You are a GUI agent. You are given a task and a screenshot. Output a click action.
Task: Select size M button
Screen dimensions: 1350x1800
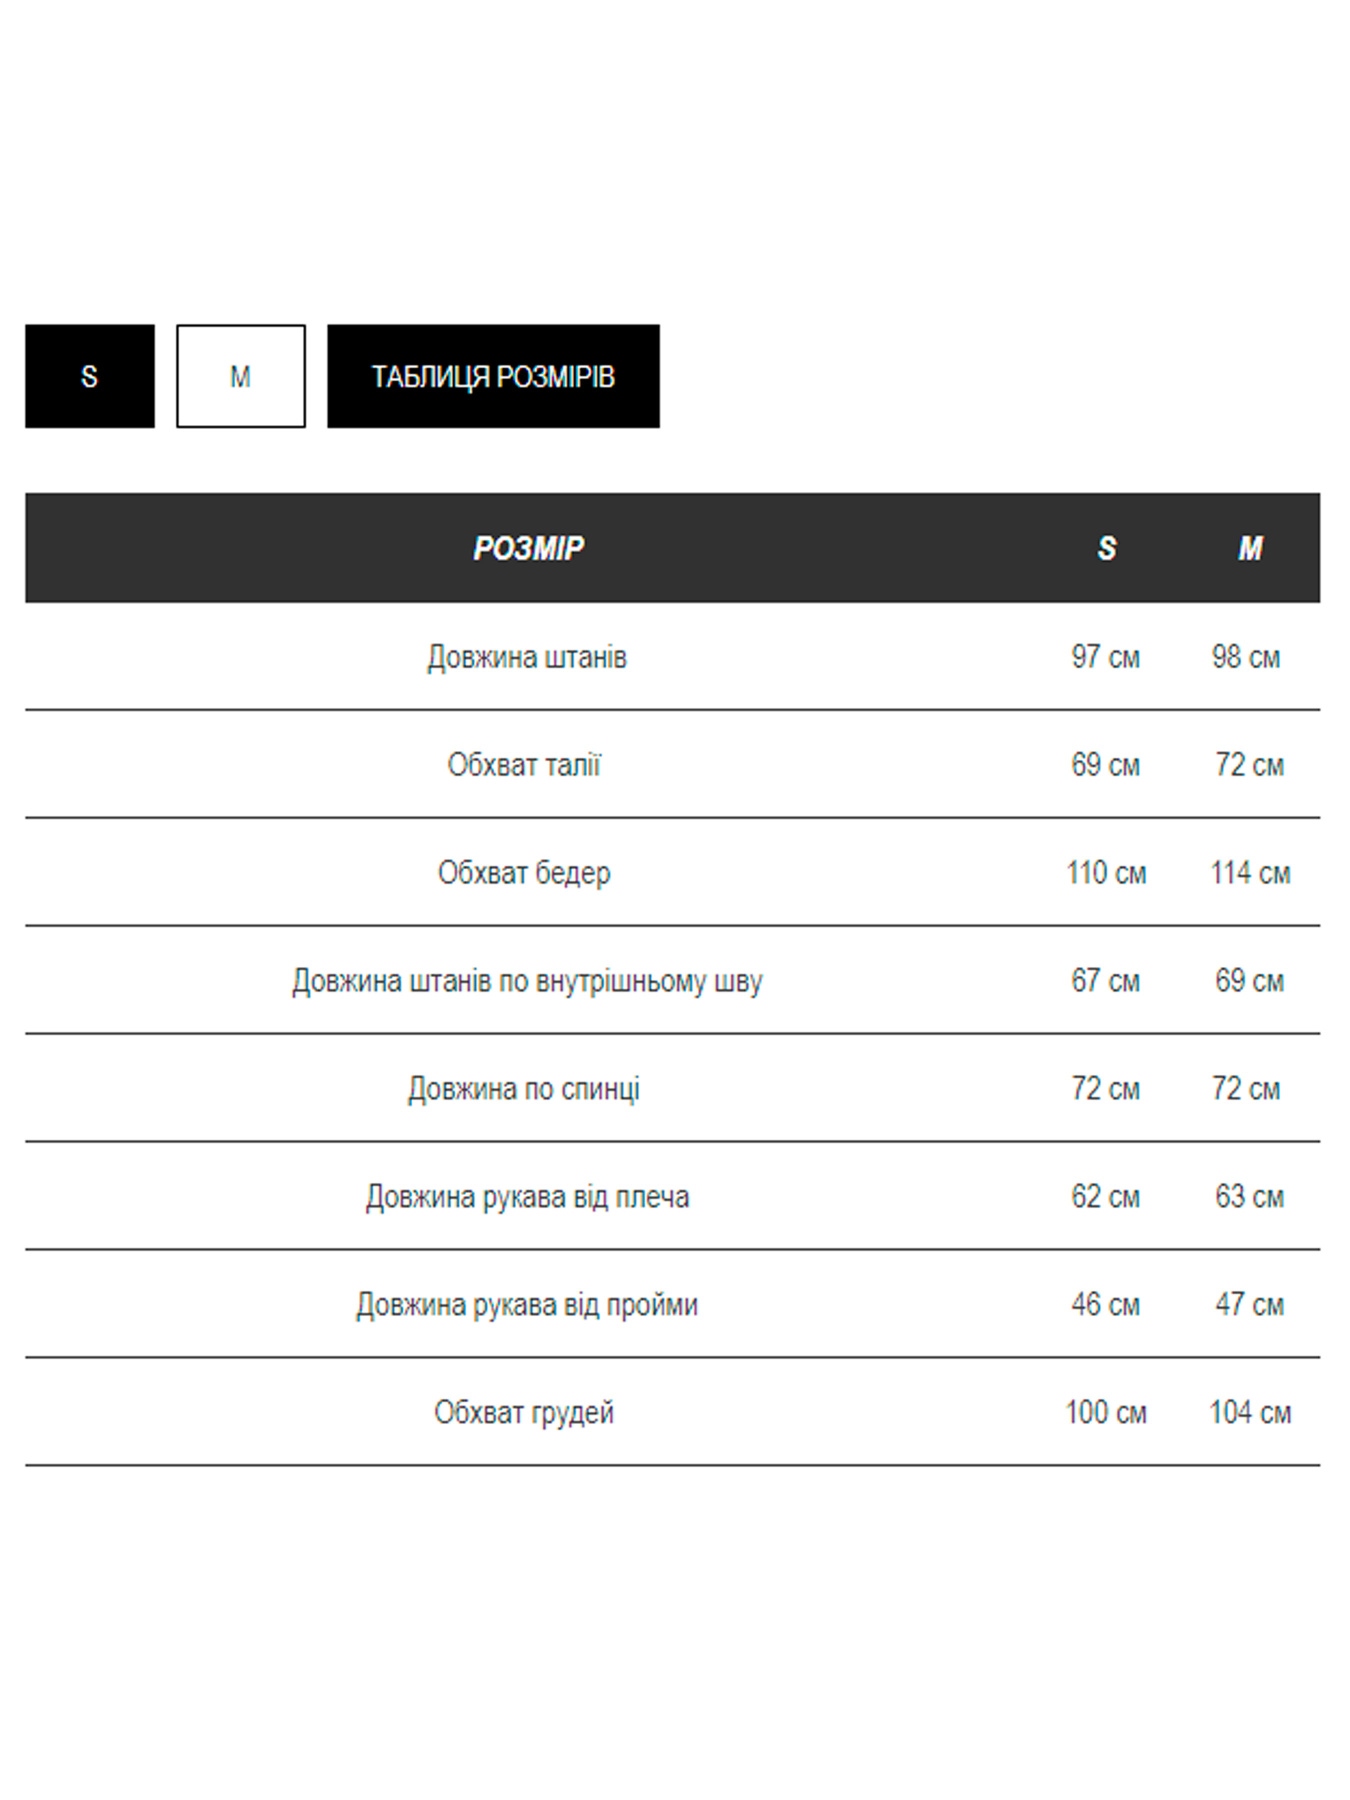[x=241, y=376]
